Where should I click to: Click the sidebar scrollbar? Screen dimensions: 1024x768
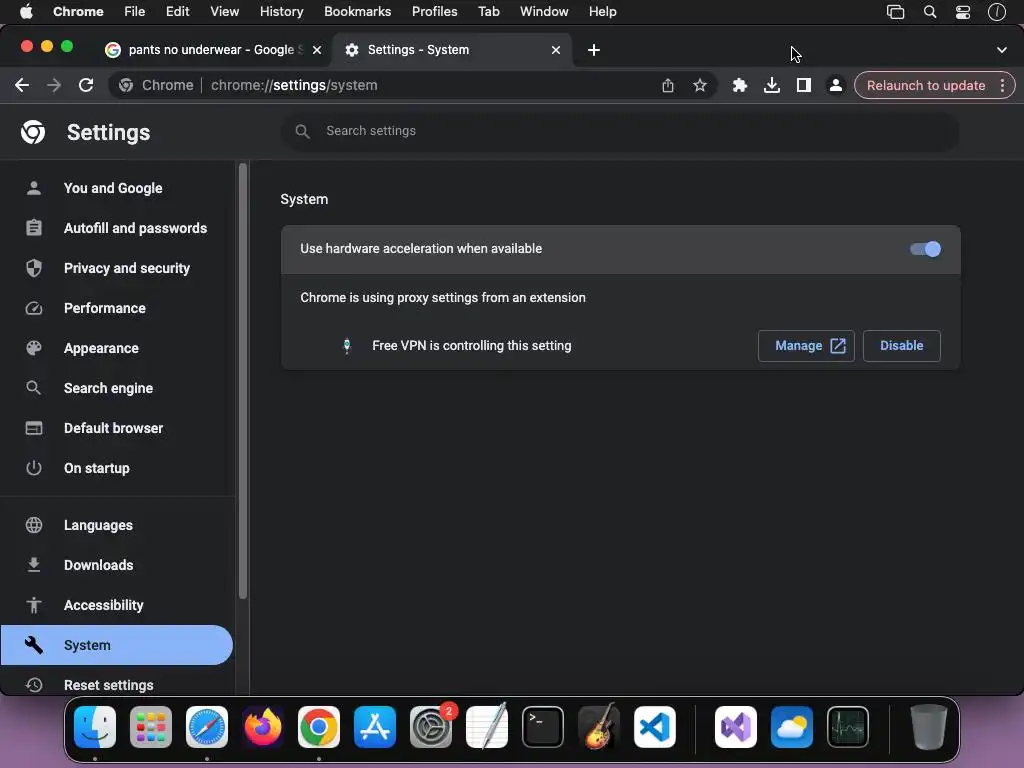pos(243,381)
